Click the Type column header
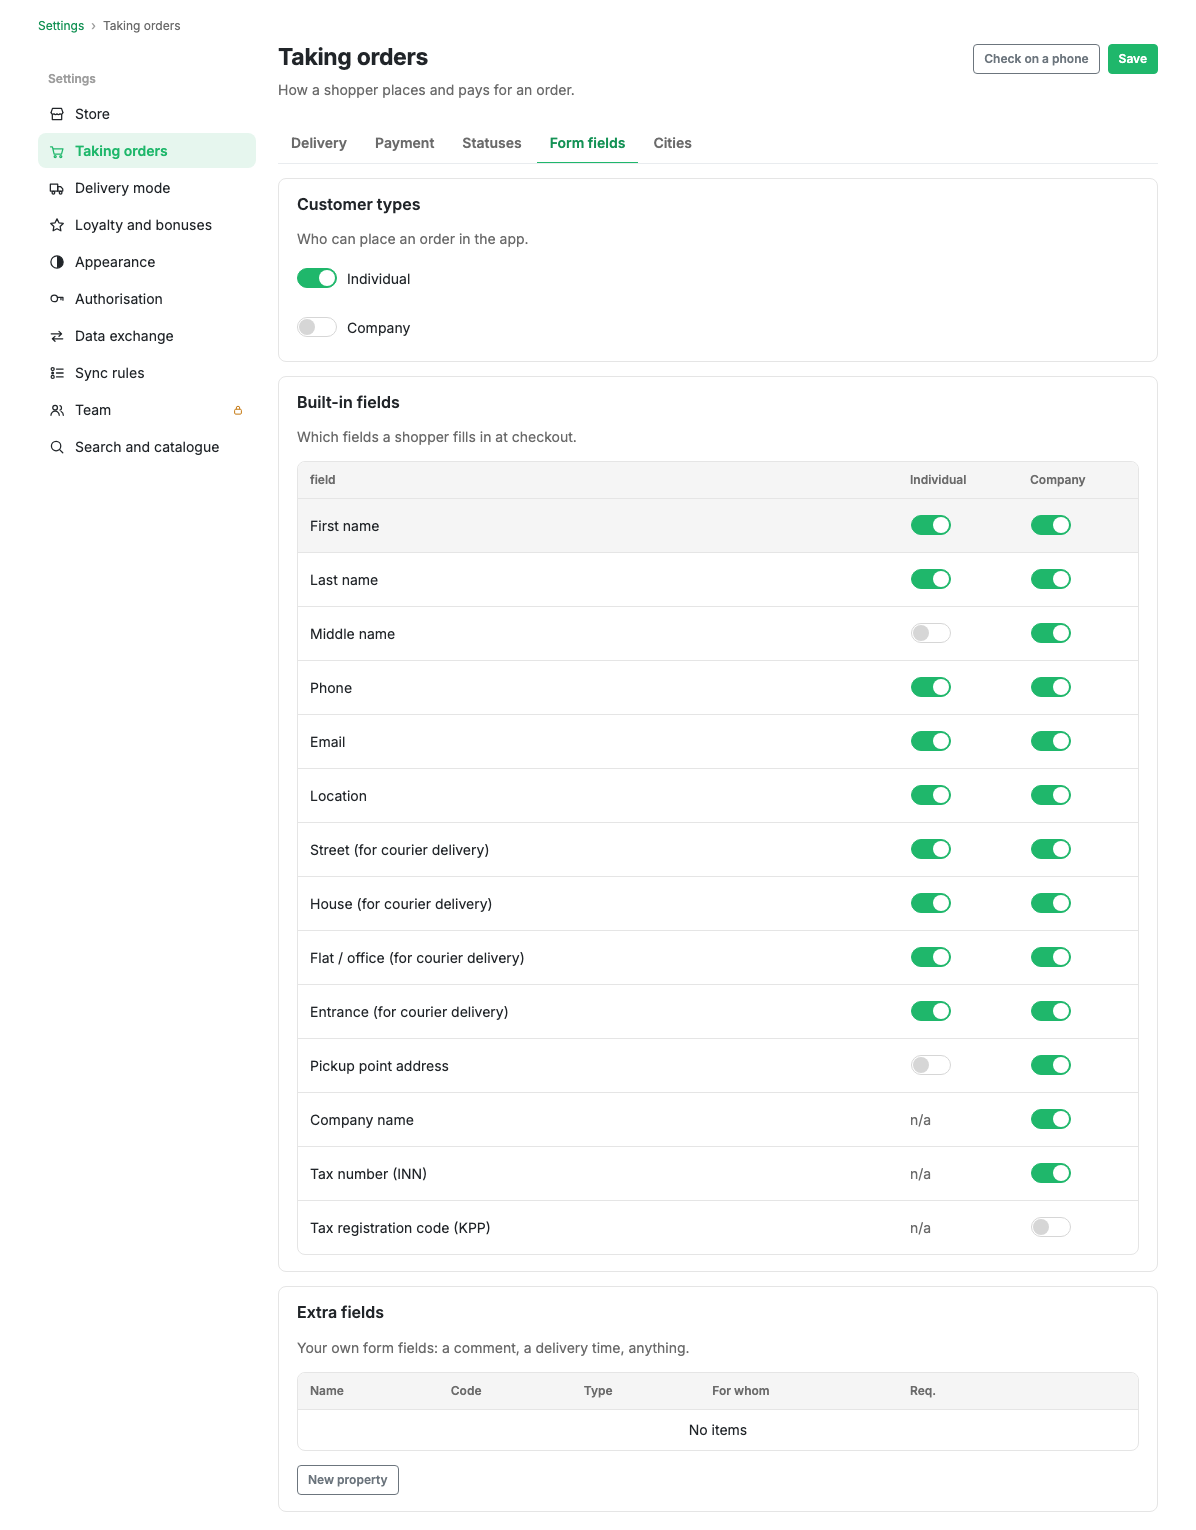 point(598,1391)
